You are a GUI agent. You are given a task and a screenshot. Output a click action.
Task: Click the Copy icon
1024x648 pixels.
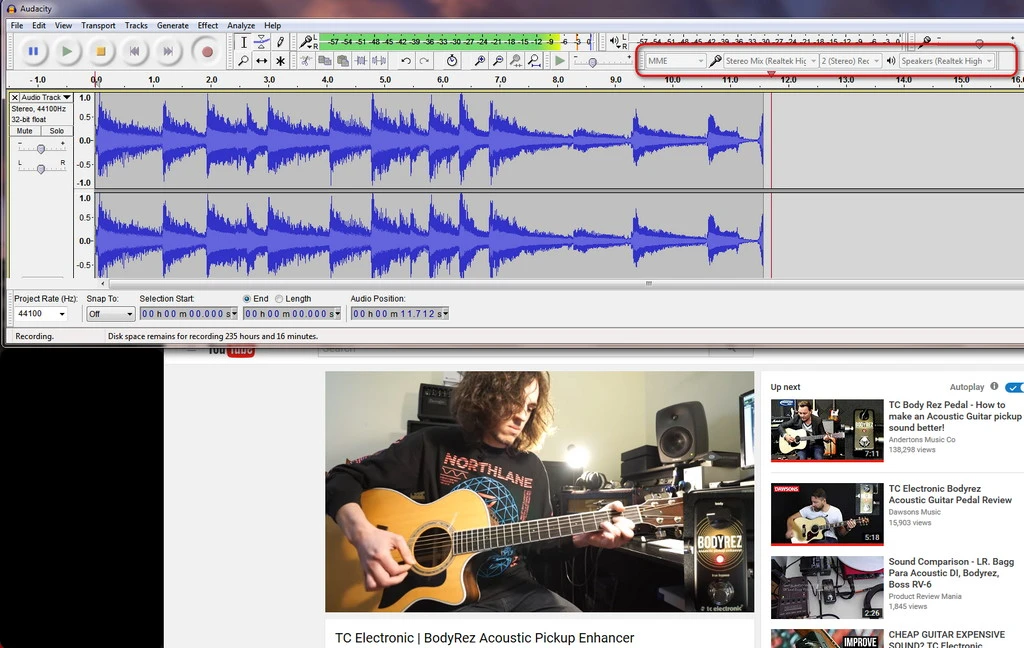point(324,61)
